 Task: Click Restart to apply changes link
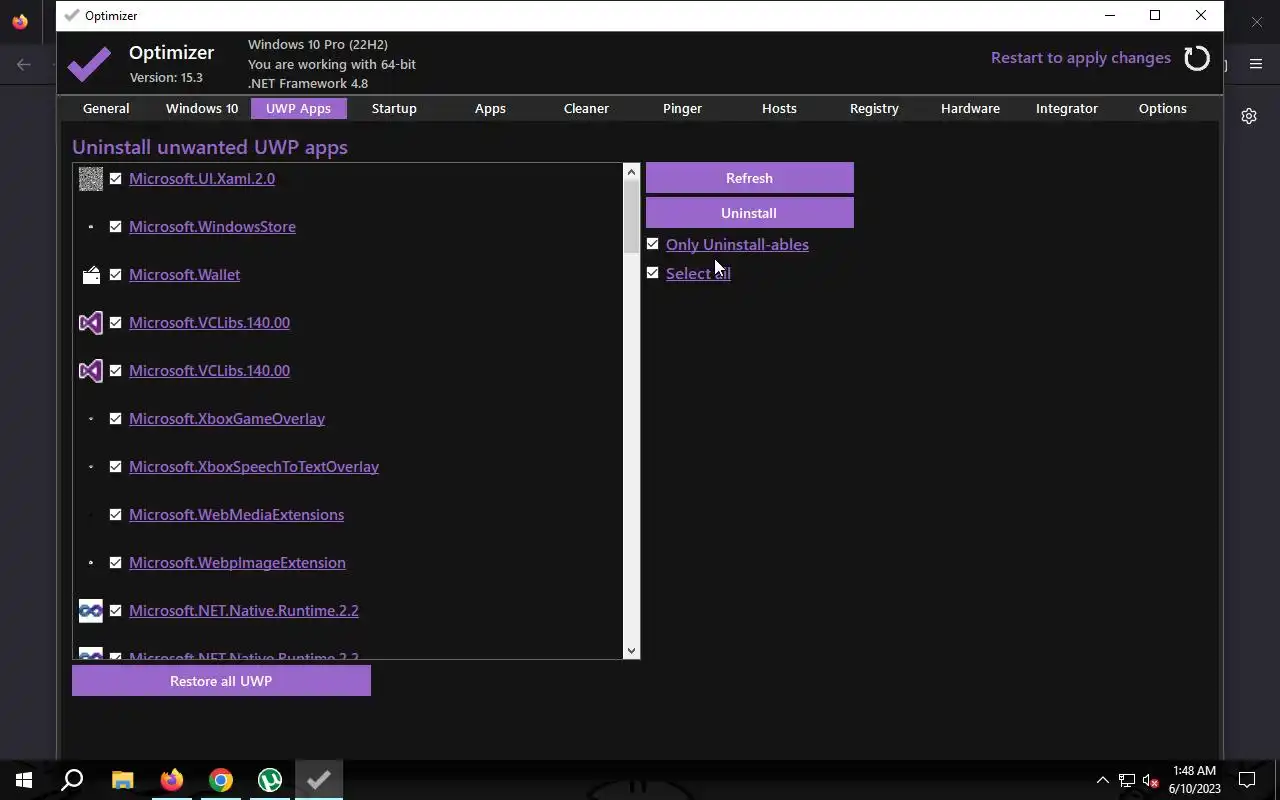click(1080, 58)
